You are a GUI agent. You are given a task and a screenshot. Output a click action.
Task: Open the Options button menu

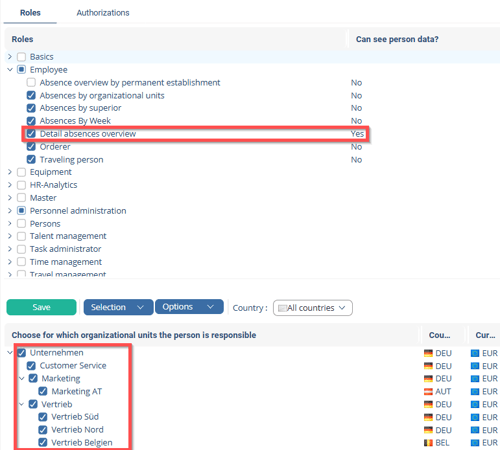[189, 307]
